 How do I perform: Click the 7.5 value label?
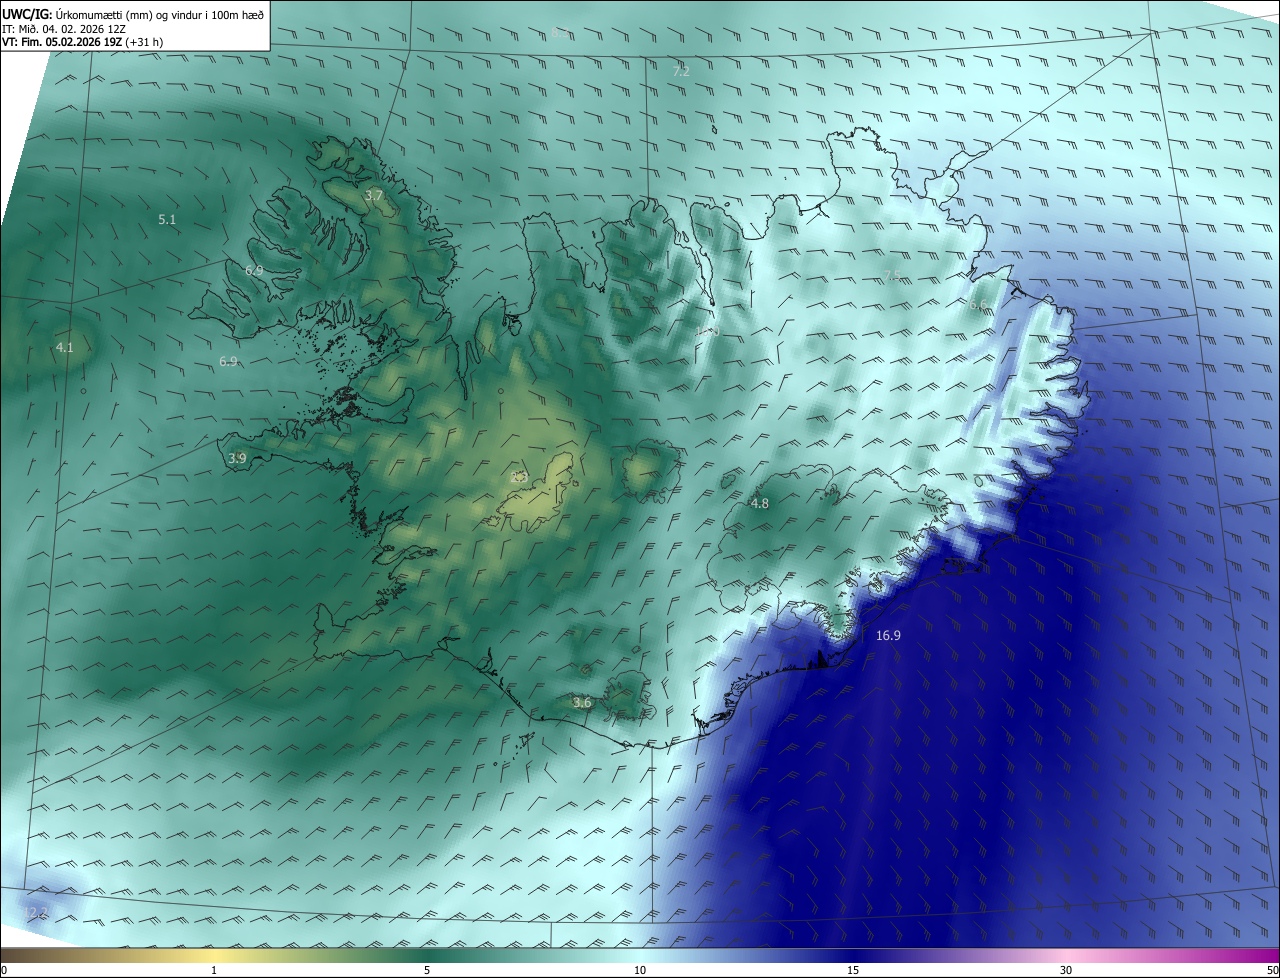pyautogui.click(x=892, y=276)
